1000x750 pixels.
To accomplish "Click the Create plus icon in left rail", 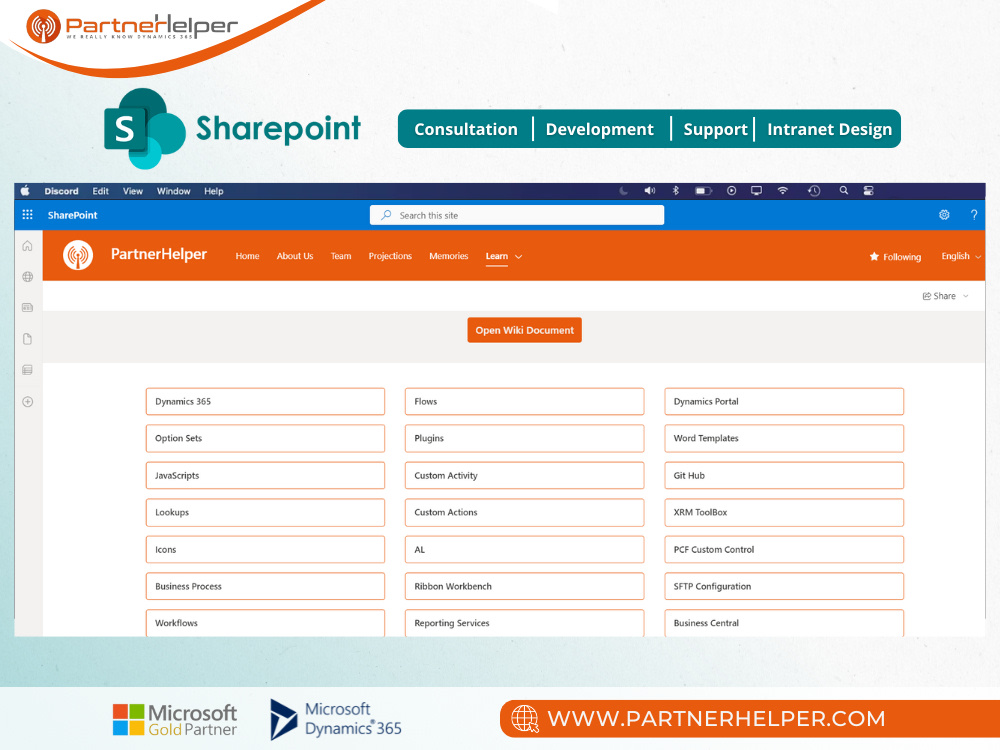I will (x=27, y=402).
